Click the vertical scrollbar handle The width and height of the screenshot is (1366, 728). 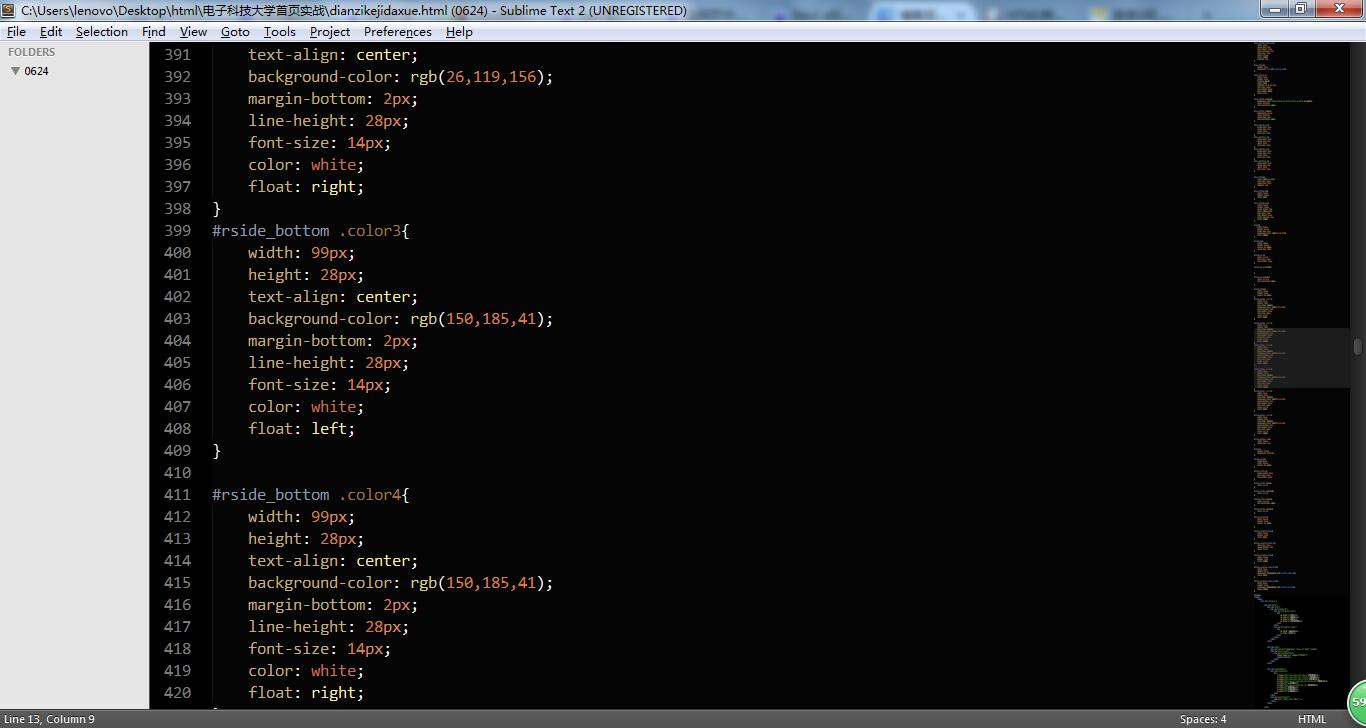1358,347
